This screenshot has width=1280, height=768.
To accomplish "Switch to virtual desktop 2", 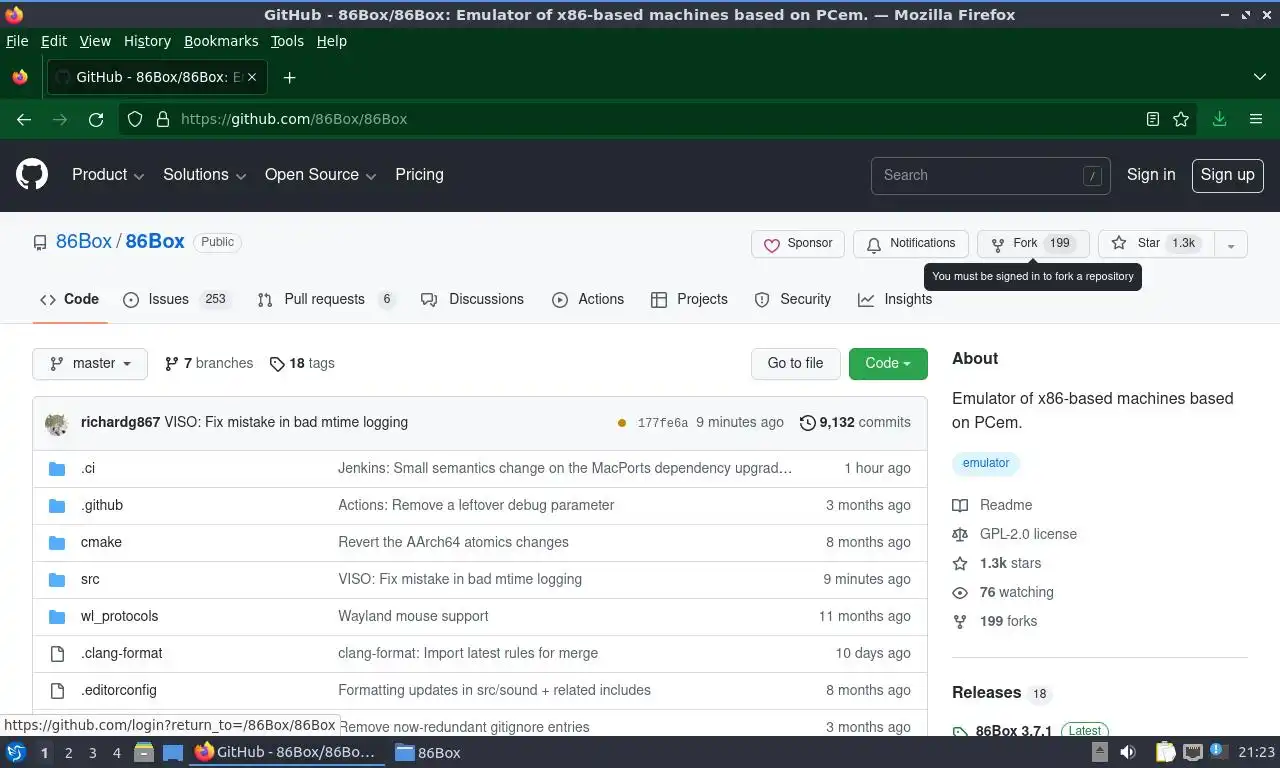I will coord(68,753).
